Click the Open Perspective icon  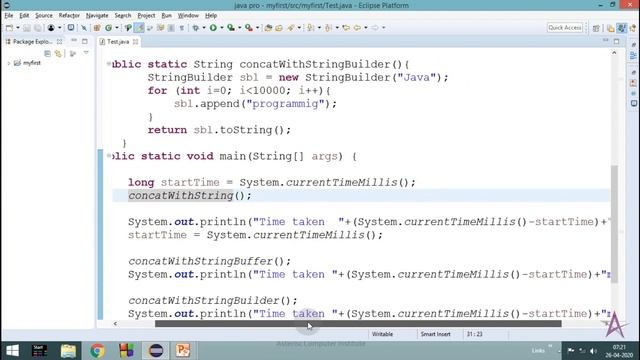(596, 28)
